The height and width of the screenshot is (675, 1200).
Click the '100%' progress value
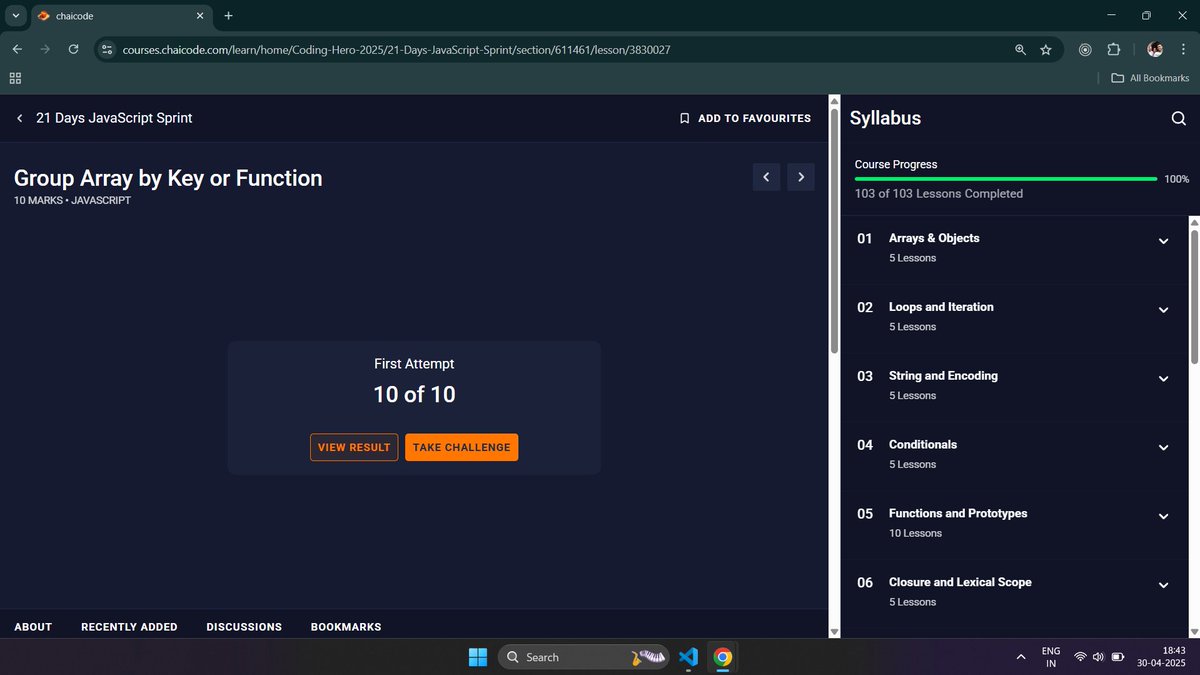tap(1177, 179)
